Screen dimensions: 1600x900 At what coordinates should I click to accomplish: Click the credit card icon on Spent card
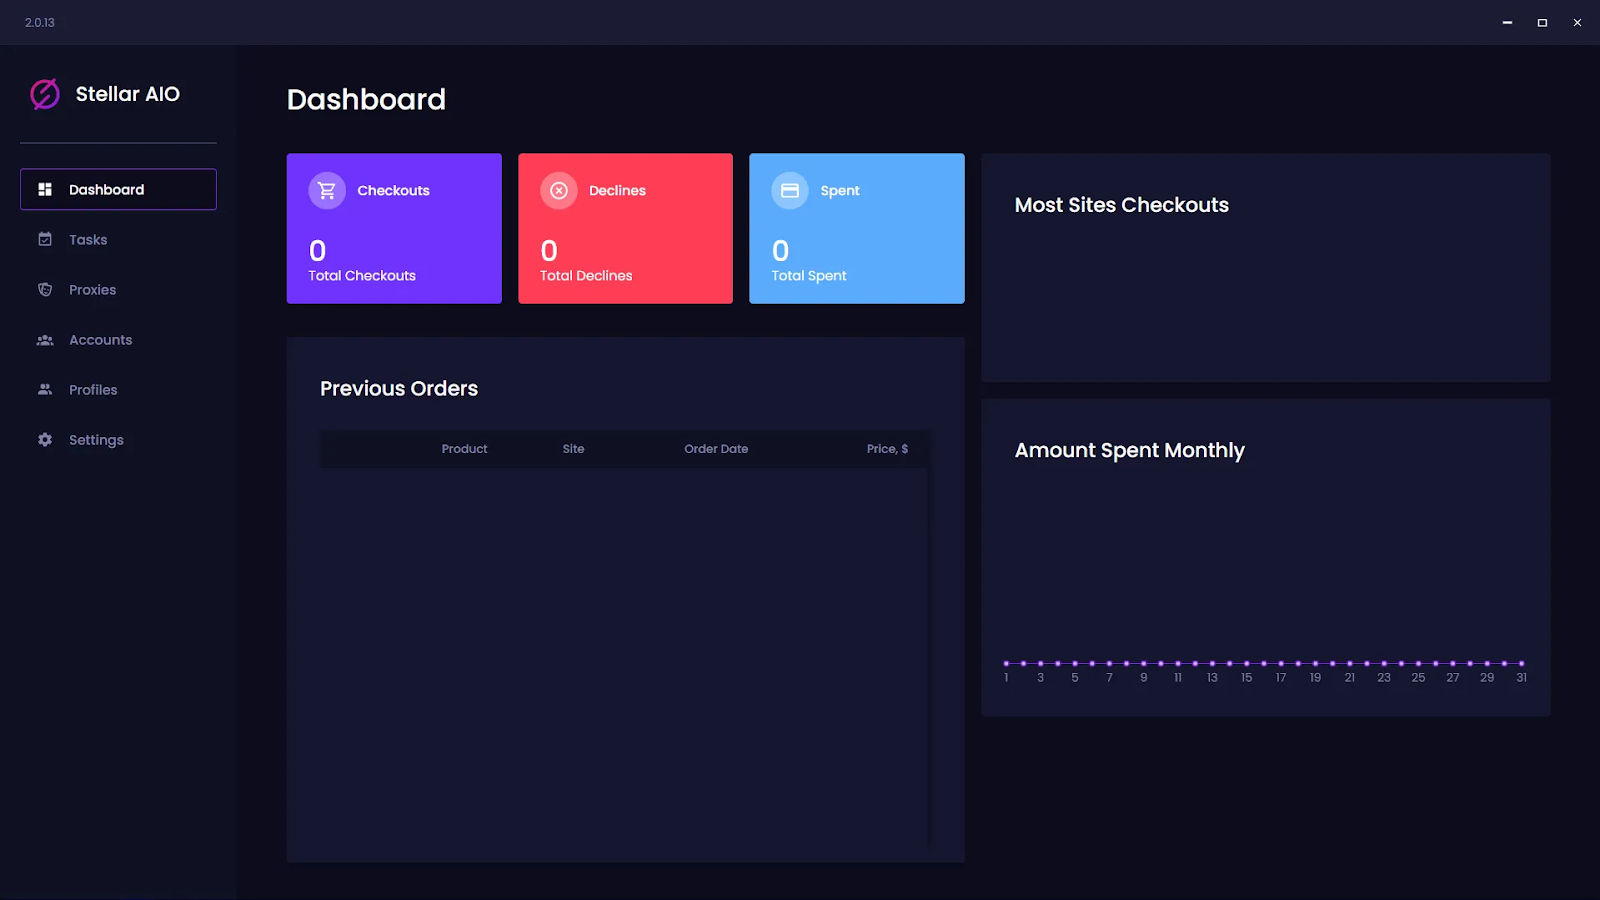pos(789,190)
